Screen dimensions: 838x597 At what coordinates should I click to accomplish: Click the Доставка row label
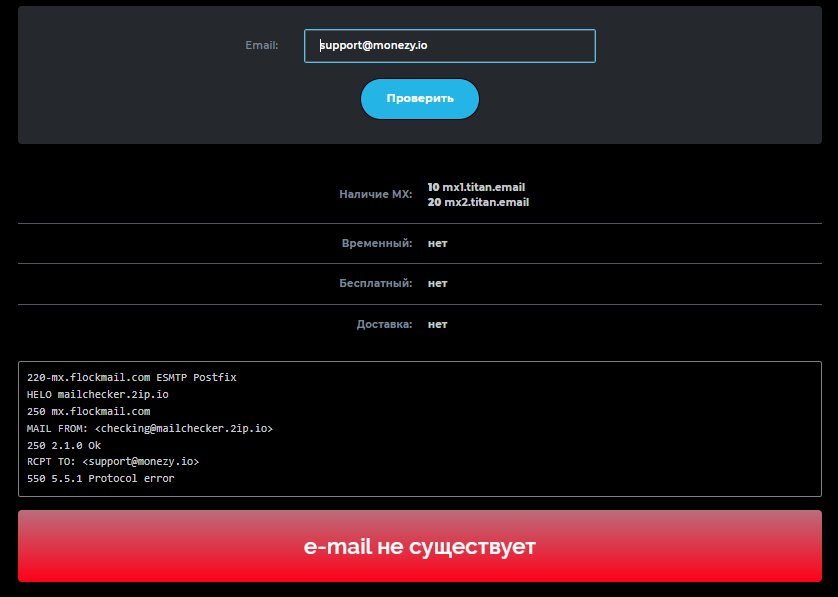(x=384, y=324)
